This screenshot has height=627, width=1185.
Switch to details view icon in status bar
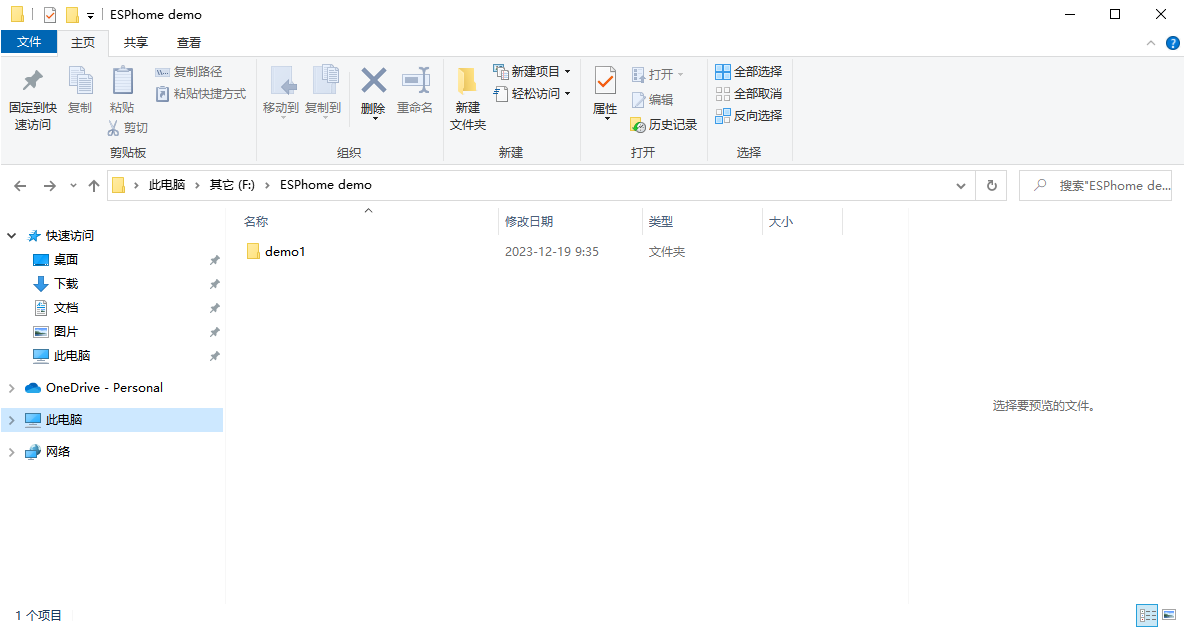pos(1147,615)
